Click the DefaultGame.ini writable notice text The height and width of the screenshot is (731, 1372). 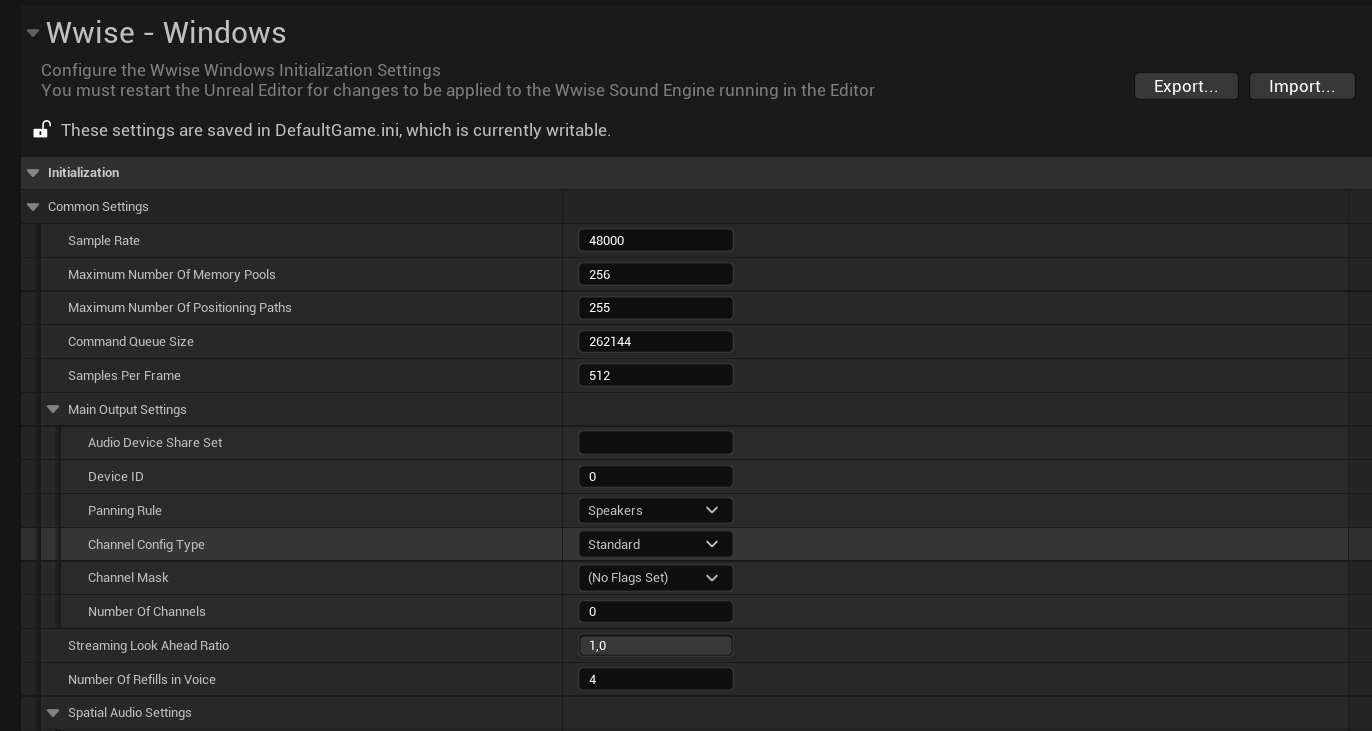[x=336, y=130]
